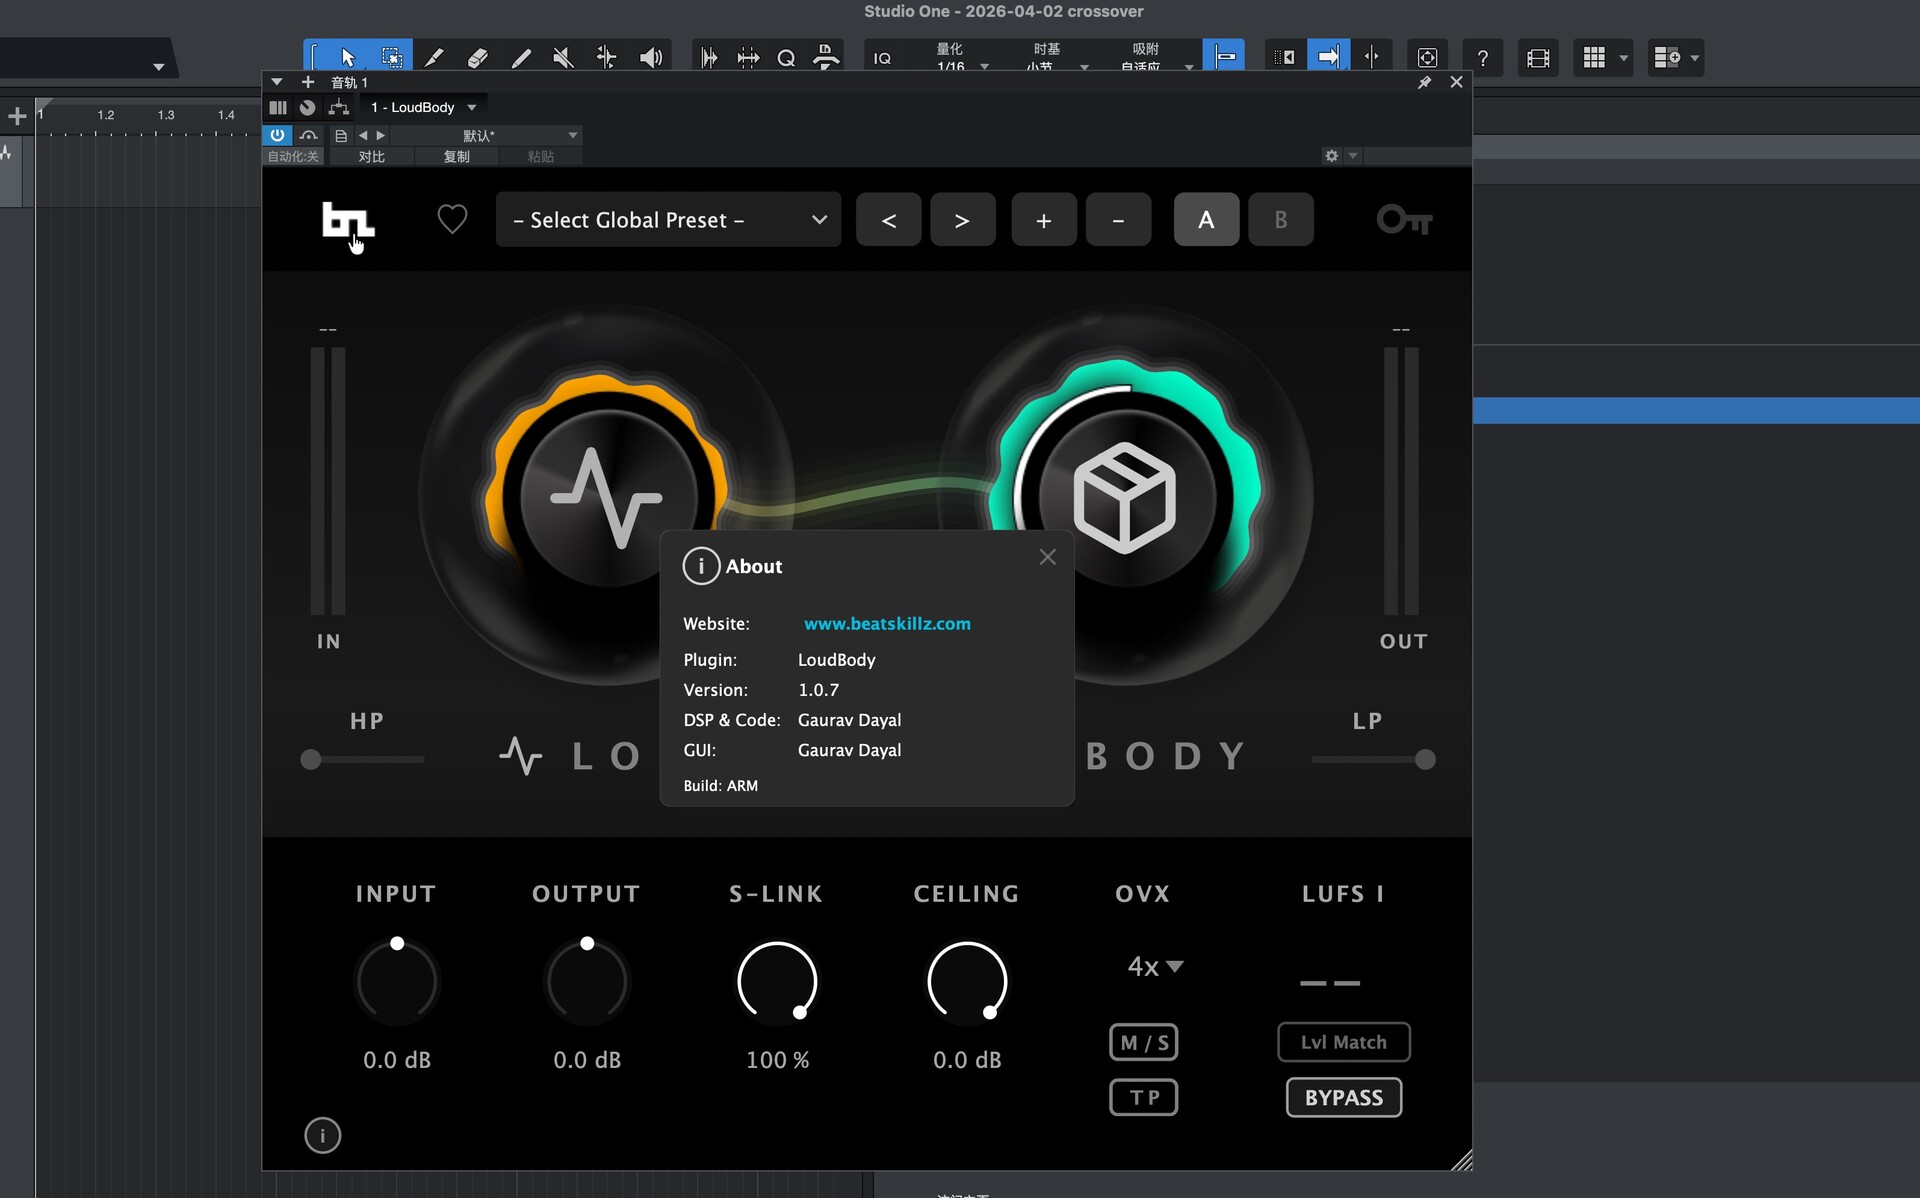Click the info icon at bottom left
Viewport: 1920px width, 1198px height.
(x=322, y=1135)
